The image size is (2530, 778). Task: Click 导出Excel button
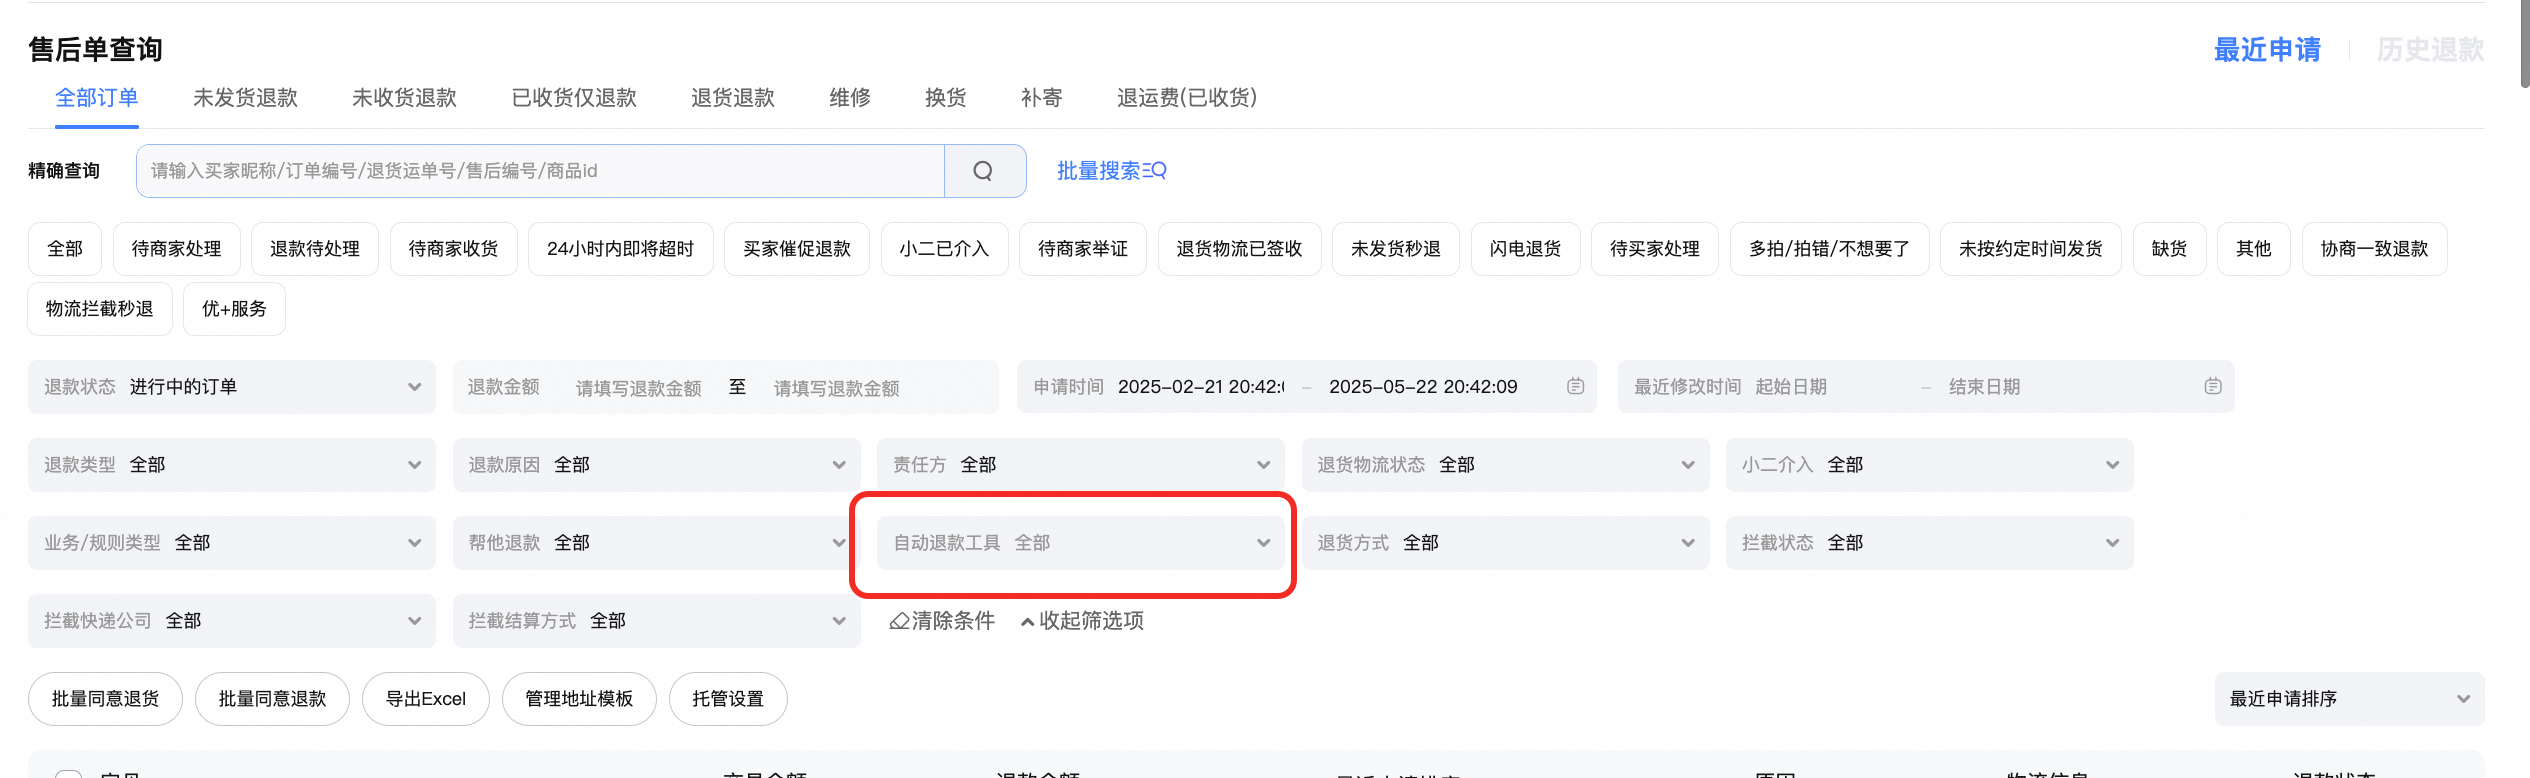(426, 699)
